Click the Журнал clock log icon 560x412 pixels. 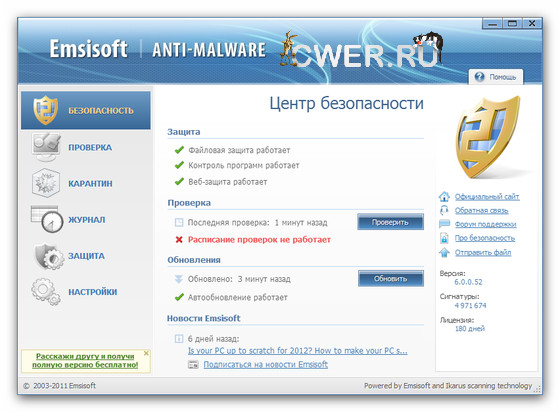click(47, 219)
